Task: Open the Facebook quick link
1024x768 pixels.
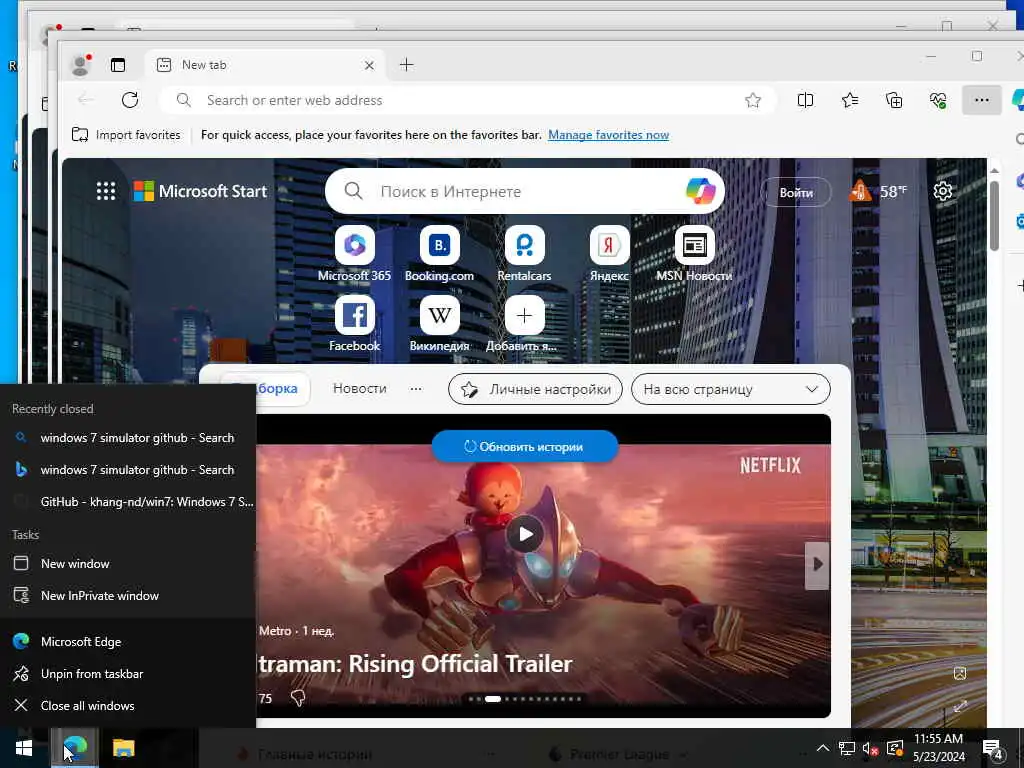Action: pos(355,323)
